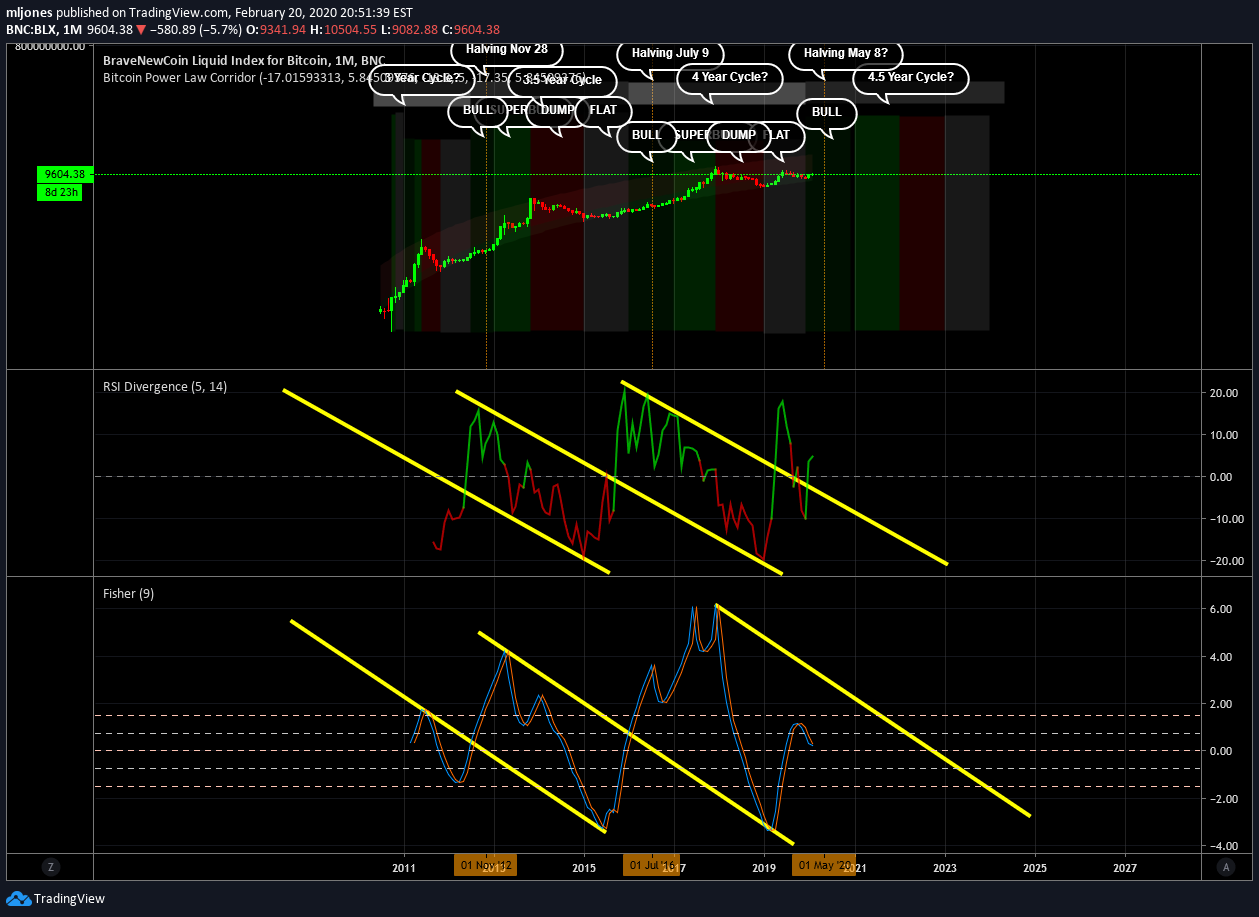Click the green 9604.38 price label

point(65,174)
